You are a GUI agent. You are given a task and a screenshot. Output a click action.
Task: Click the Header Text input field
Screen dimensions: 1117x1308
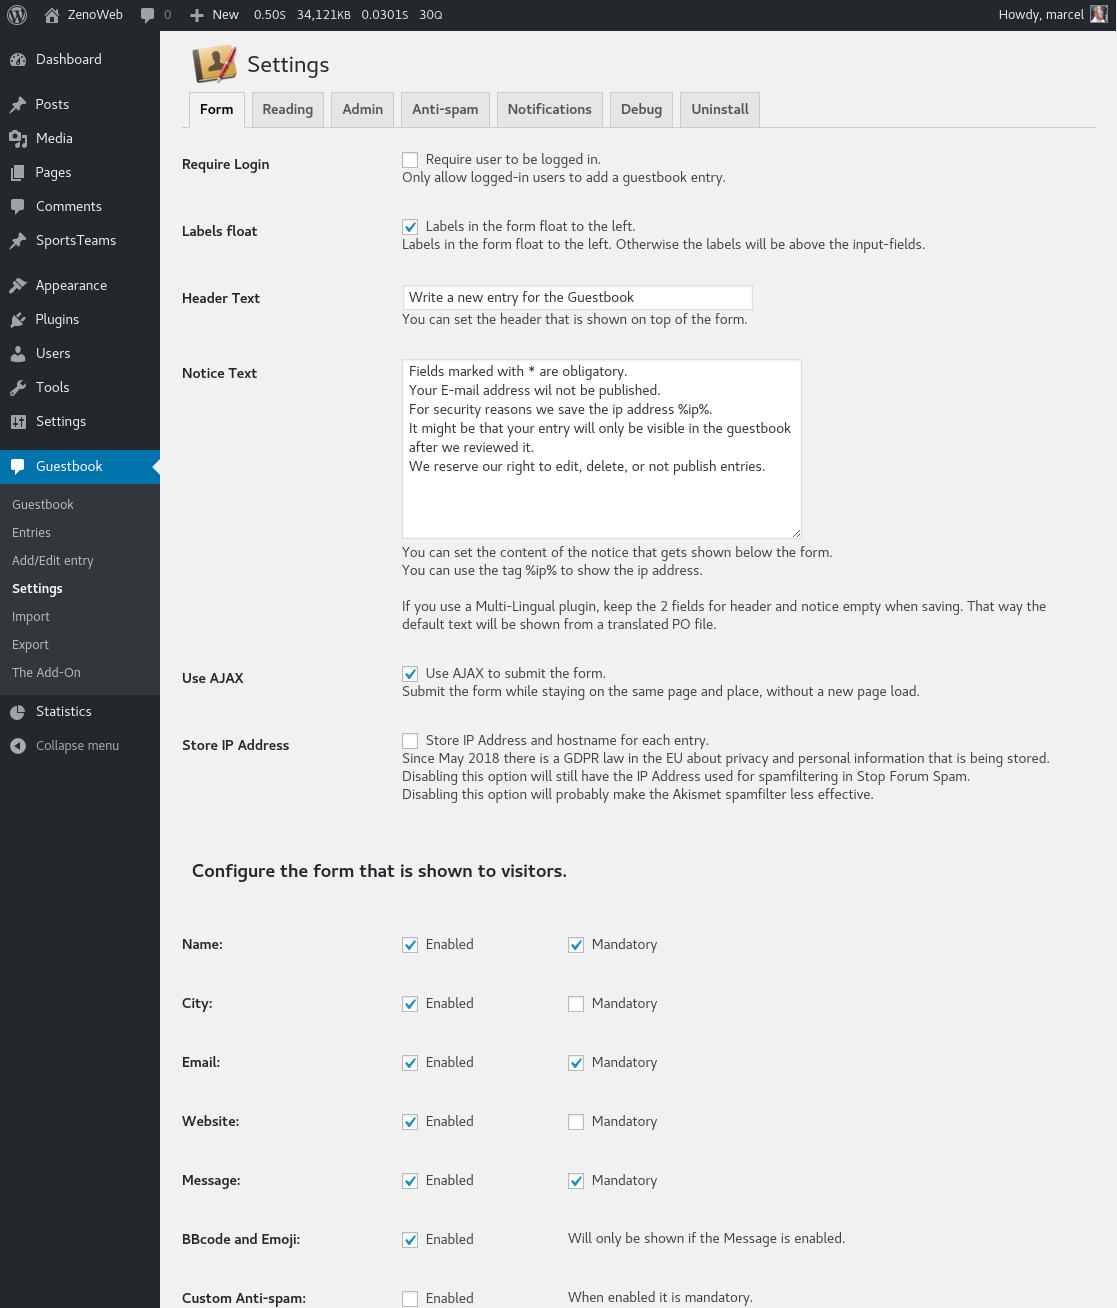pyautogui.click(x=577, y=298)
